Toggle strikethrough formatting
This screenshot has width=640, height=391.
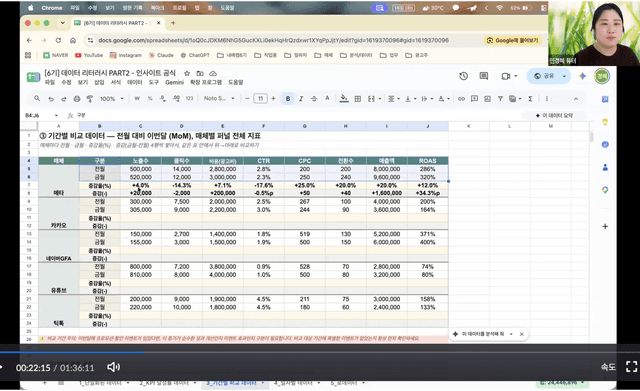tap(314, 98)
